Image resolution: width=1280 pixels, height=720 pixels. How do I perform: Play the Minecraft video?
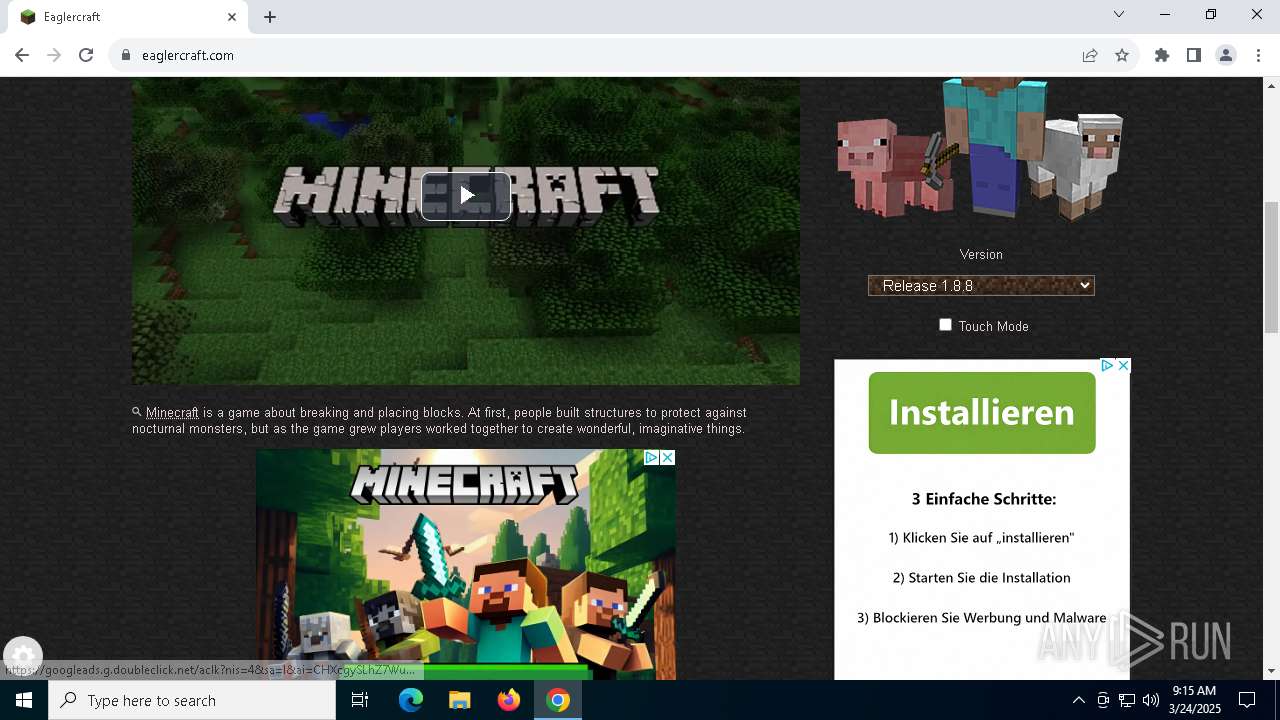[466, 195]
